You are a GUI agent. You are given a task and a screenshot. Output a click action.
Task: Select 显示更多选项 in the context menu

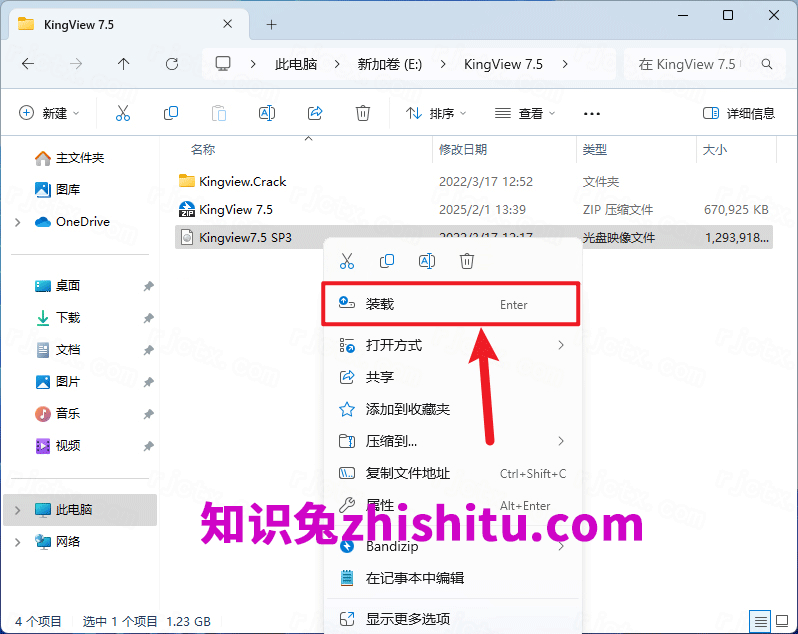(x=452, y=619)
